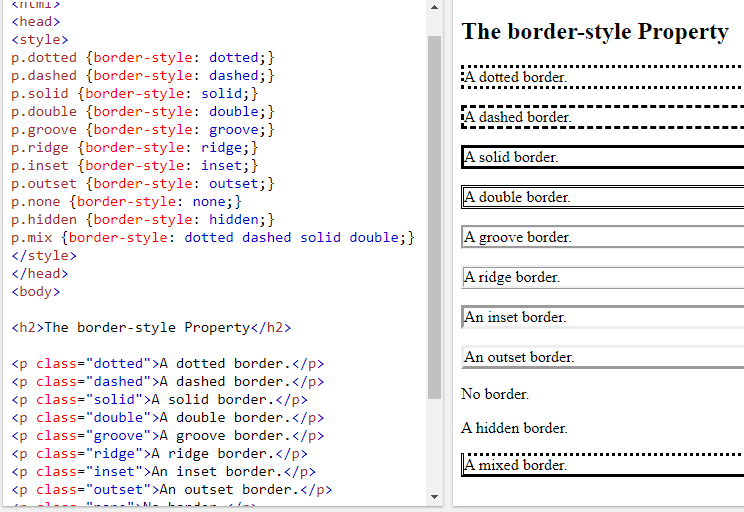Click 'A solid border.' paragraph in preview

602,157
